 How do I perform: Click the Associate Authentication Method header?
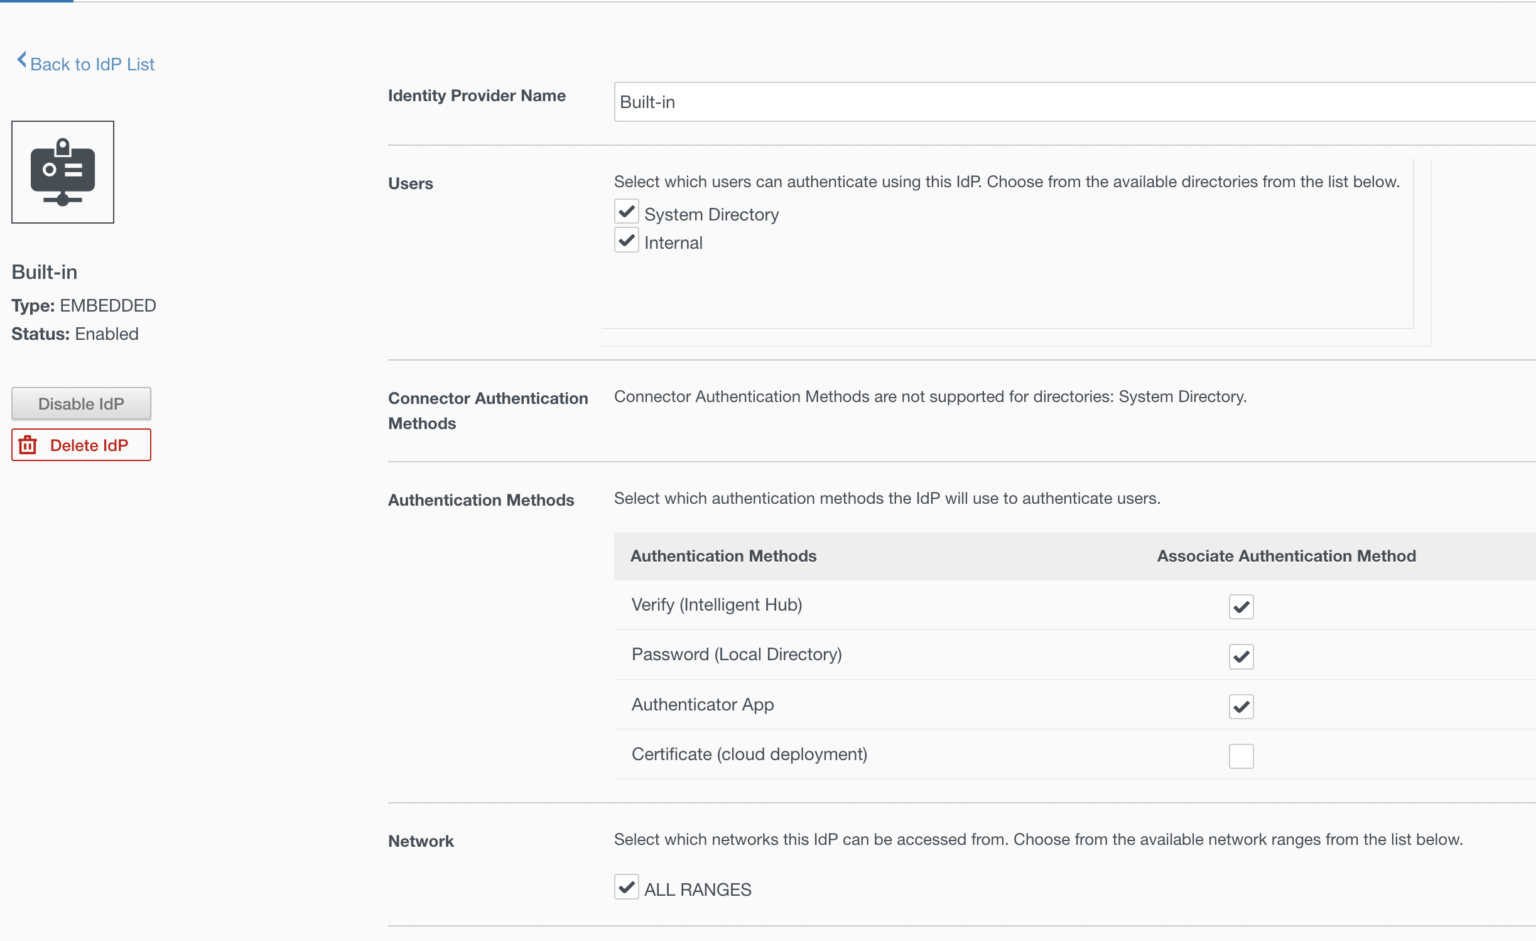(x=1286, y=556)
